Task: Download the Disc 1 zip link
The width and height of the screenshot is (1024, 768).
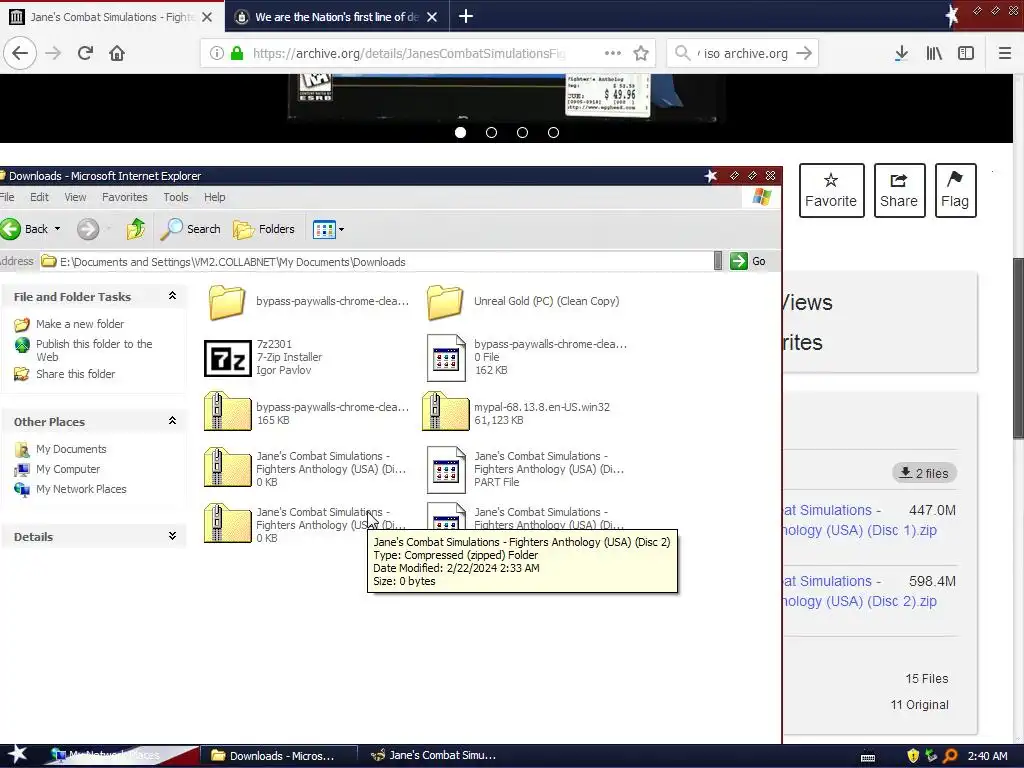Action: click(x=860, y=520)
